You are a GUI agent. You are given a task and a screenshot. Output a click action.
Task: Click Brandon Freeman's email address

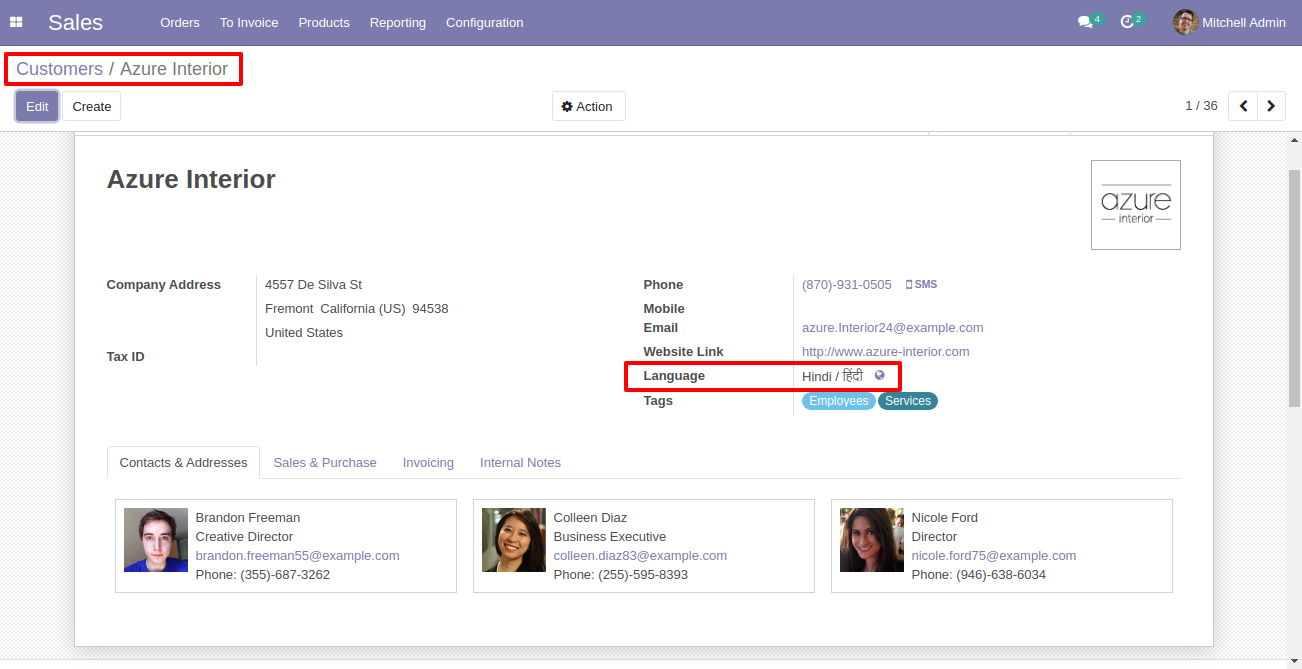[297, 556]
